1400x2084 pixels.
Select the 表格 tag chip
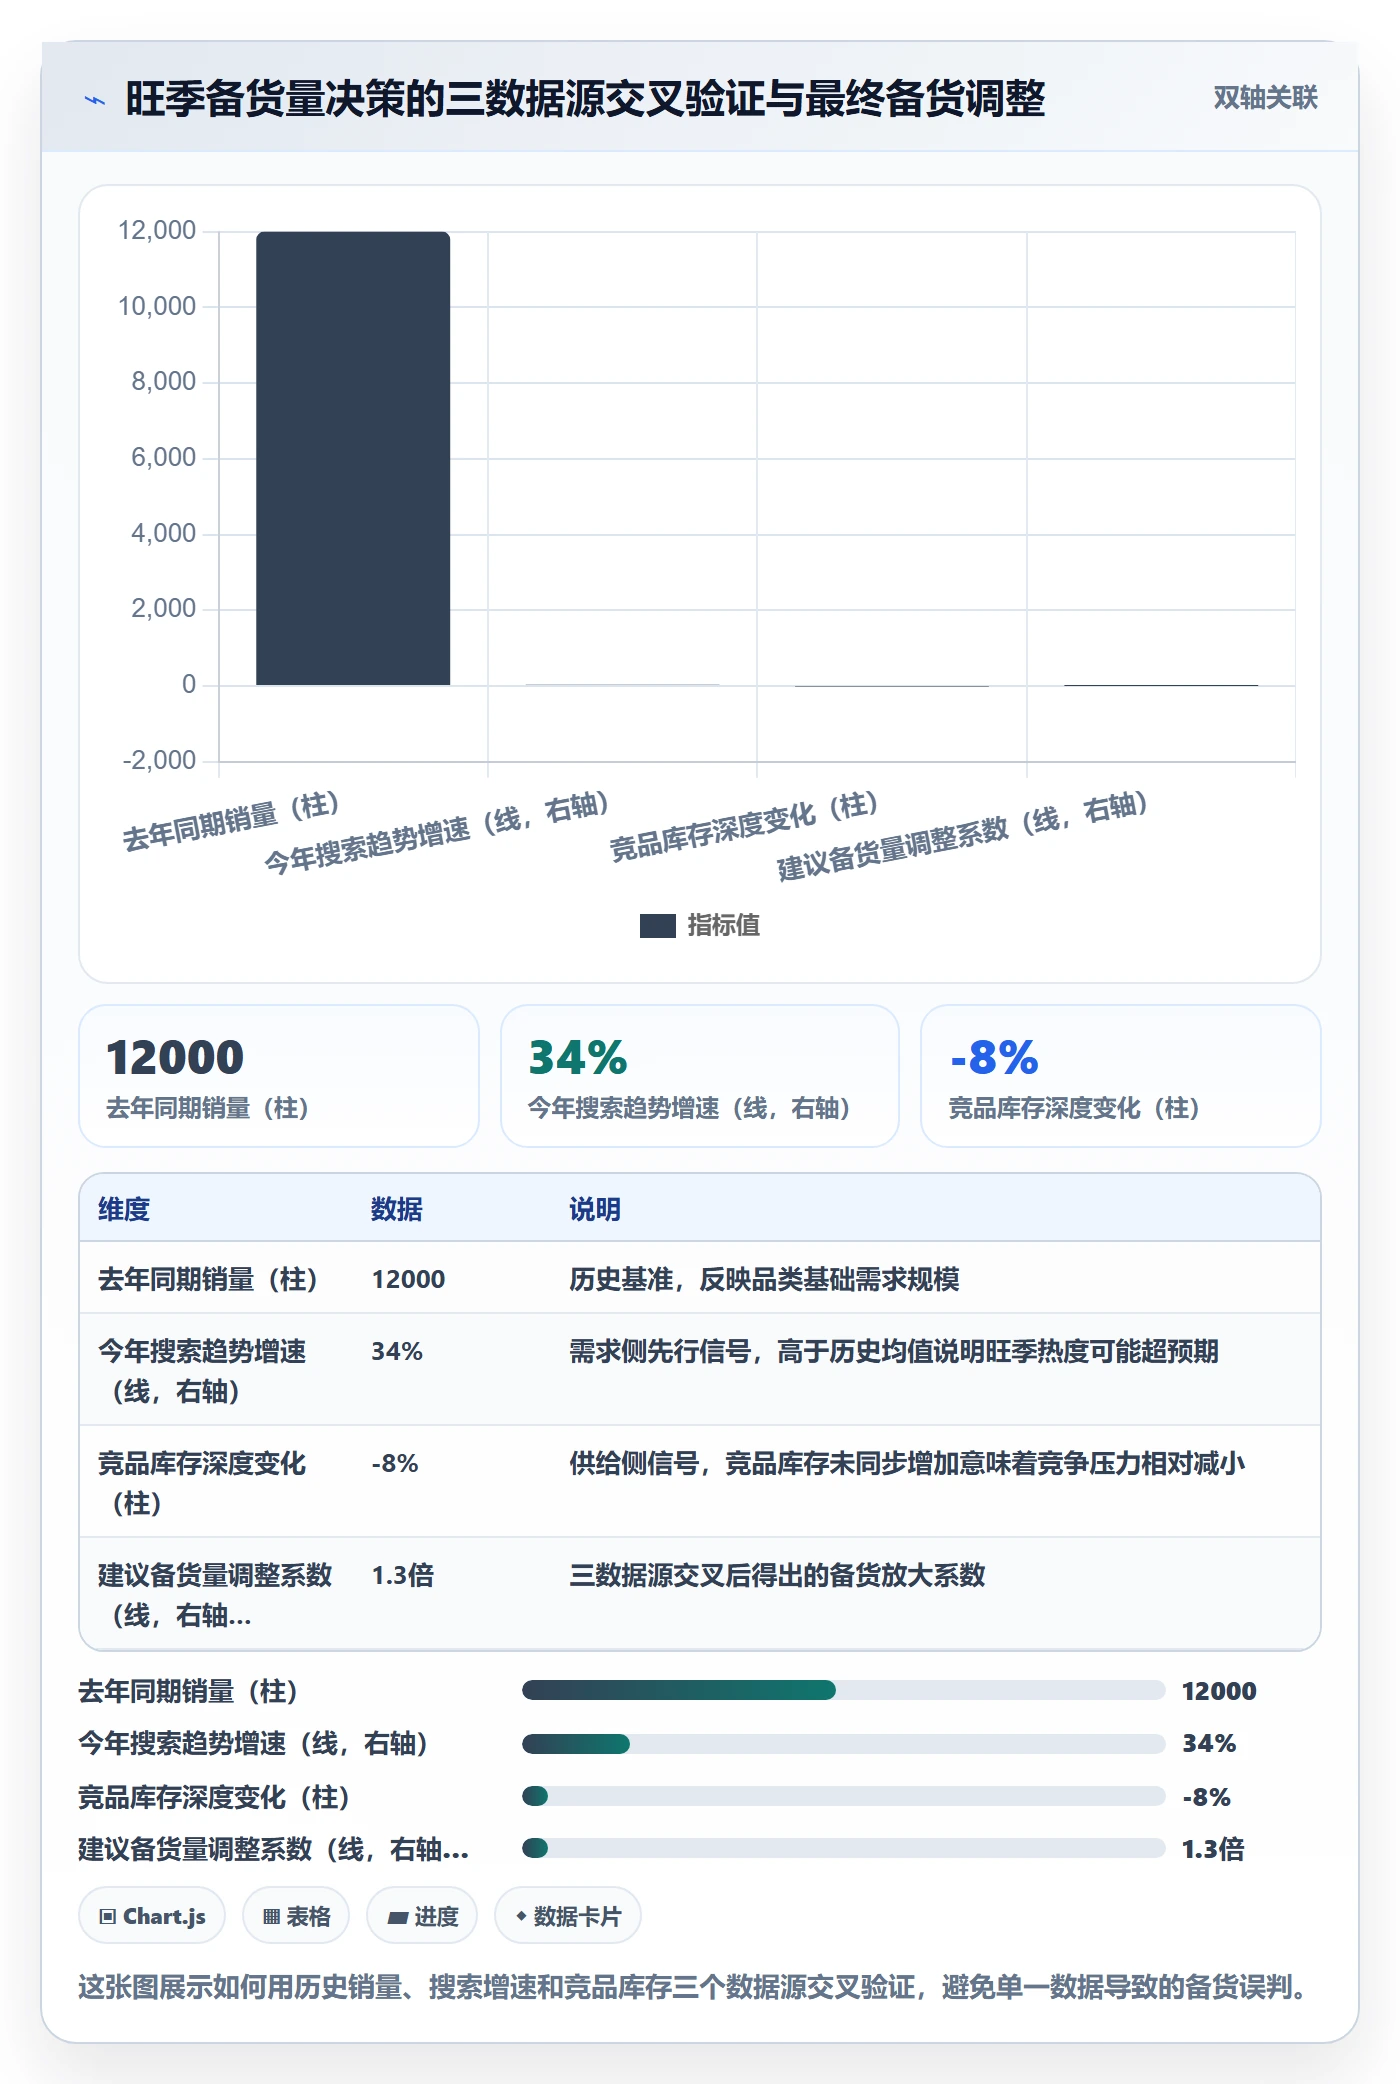pos(296,1916)
